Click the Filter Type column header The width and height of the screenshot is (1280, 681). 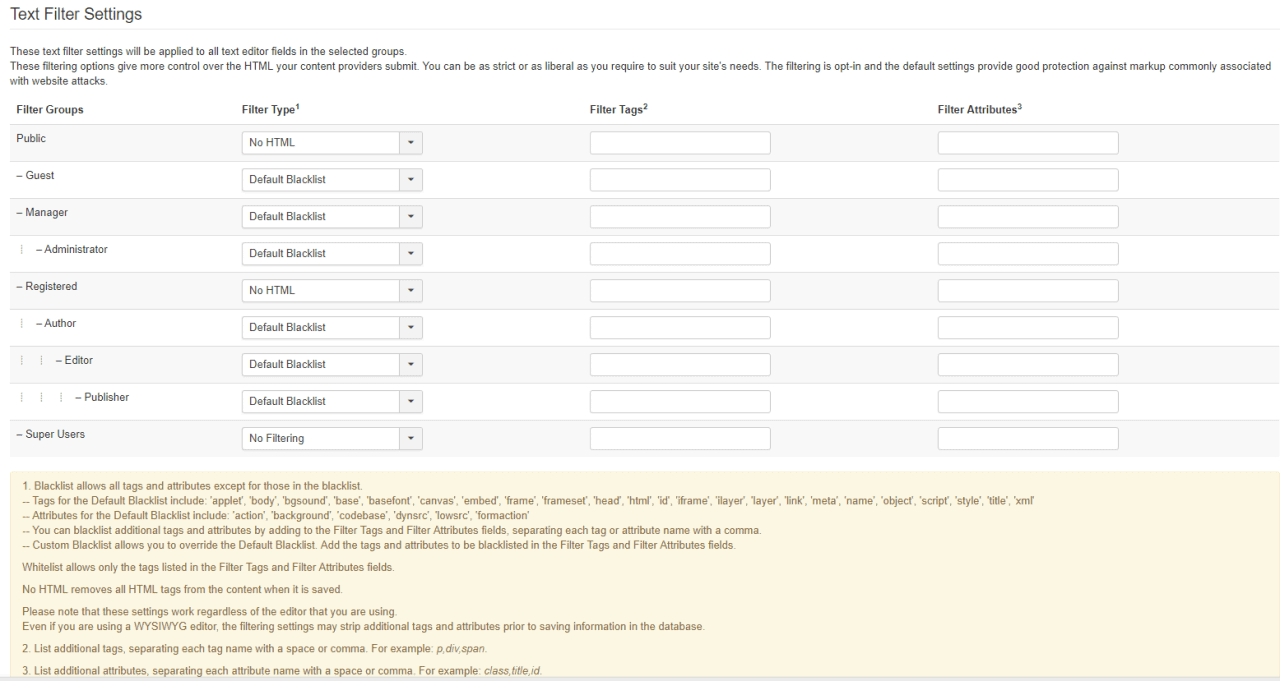pos(271,109)
